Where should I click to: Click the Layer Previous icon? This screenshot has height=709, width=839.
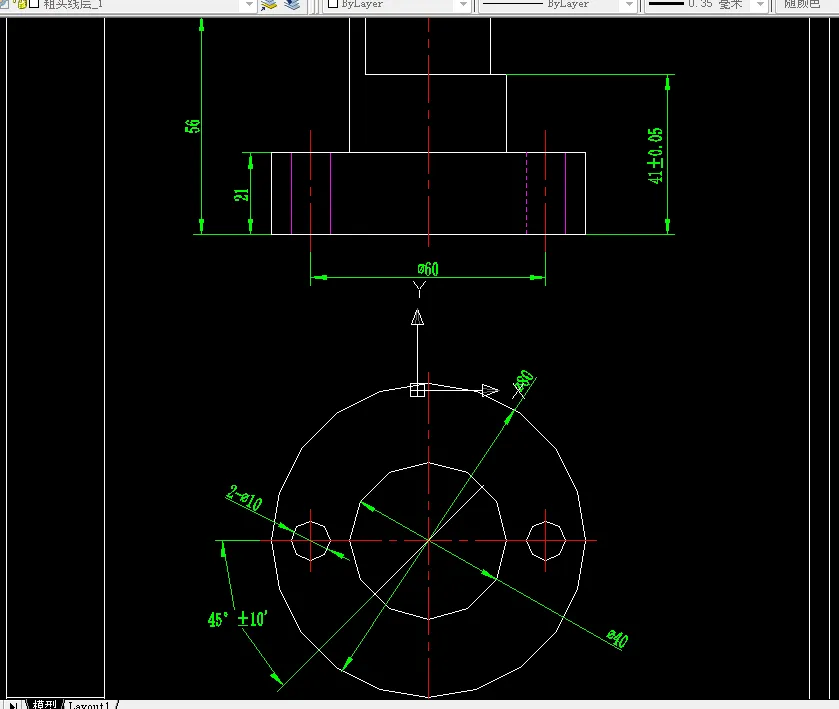292,5
